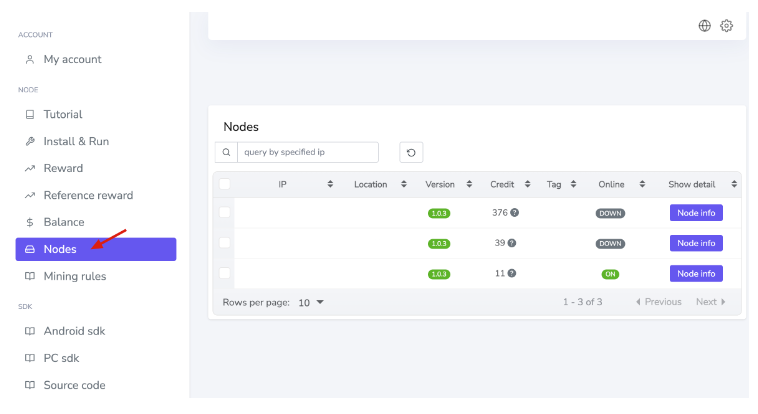The image size is (758, 414).
Task: Sort by the Location column arrows
Action: click(404, 184)
